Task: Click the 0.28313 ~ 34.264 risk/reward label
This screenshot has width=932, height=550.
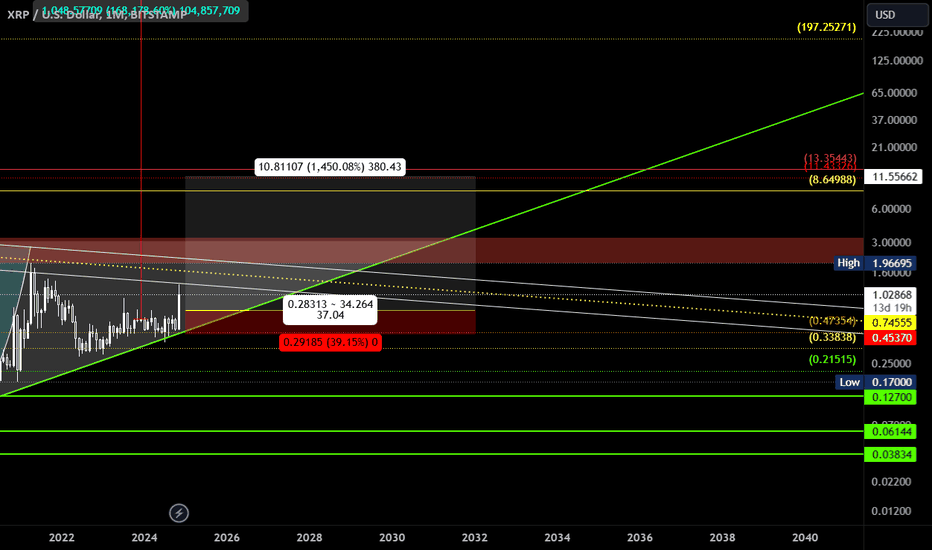Action: point(330,309)
